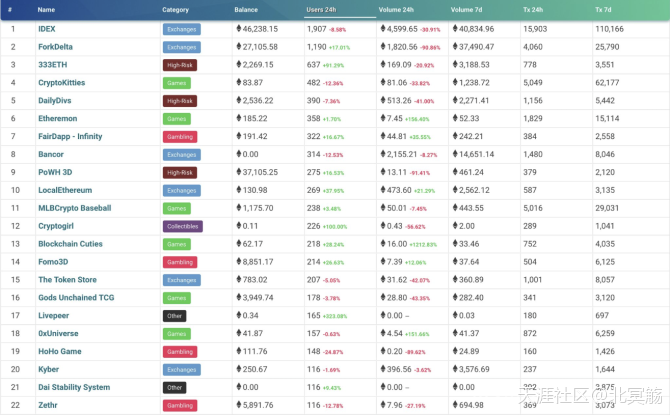The height and width of the screenshot is (415, 670).
Task: Open the ForkDelta dapp link
Action: click(55, 47)
